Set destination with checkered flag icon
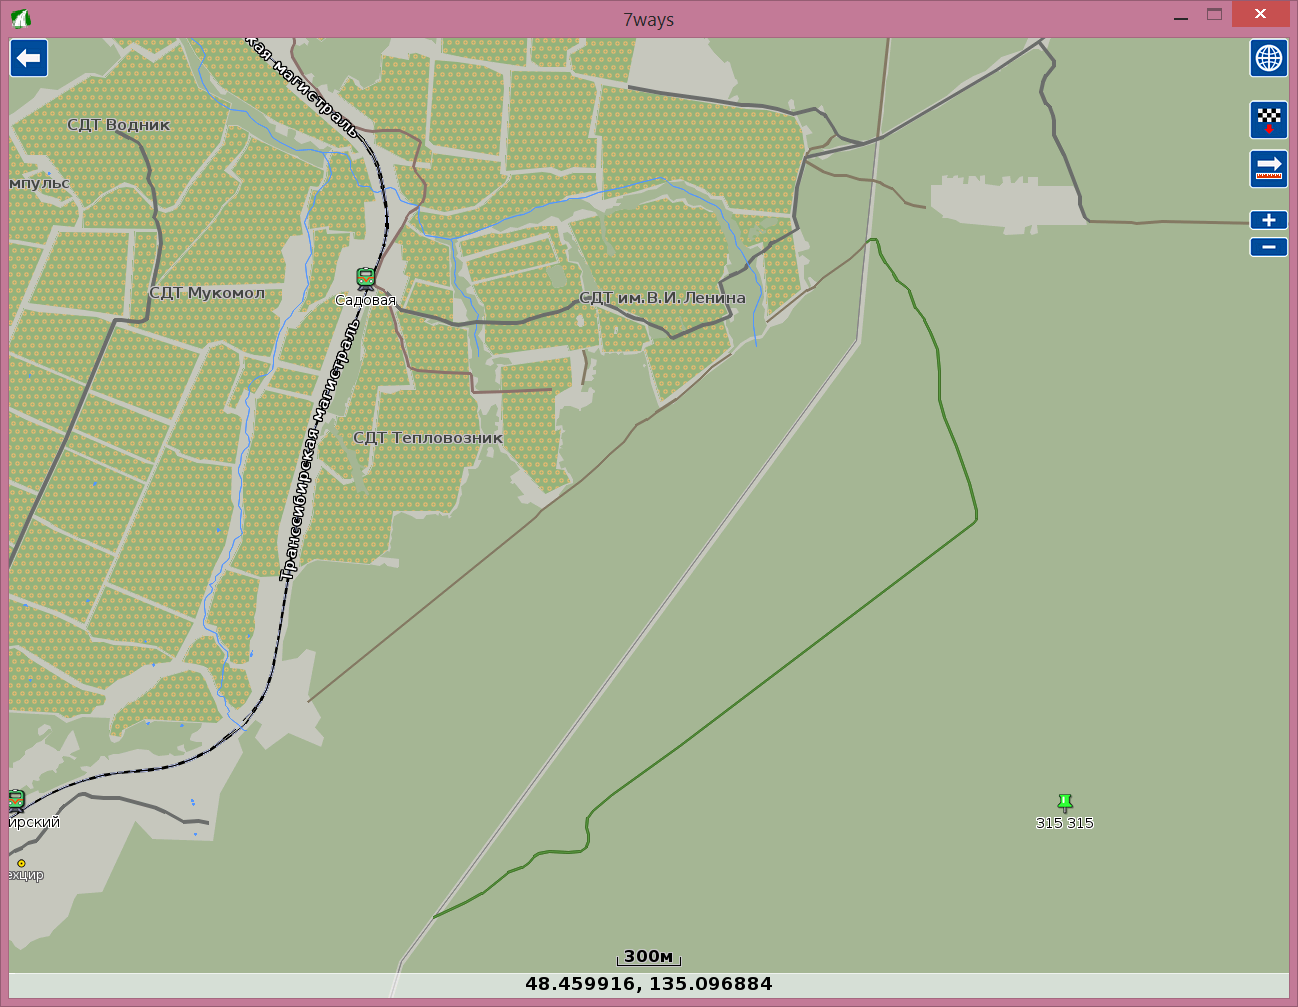1298x1007 pixels. pyautogui.click(x=1268, y=120)
